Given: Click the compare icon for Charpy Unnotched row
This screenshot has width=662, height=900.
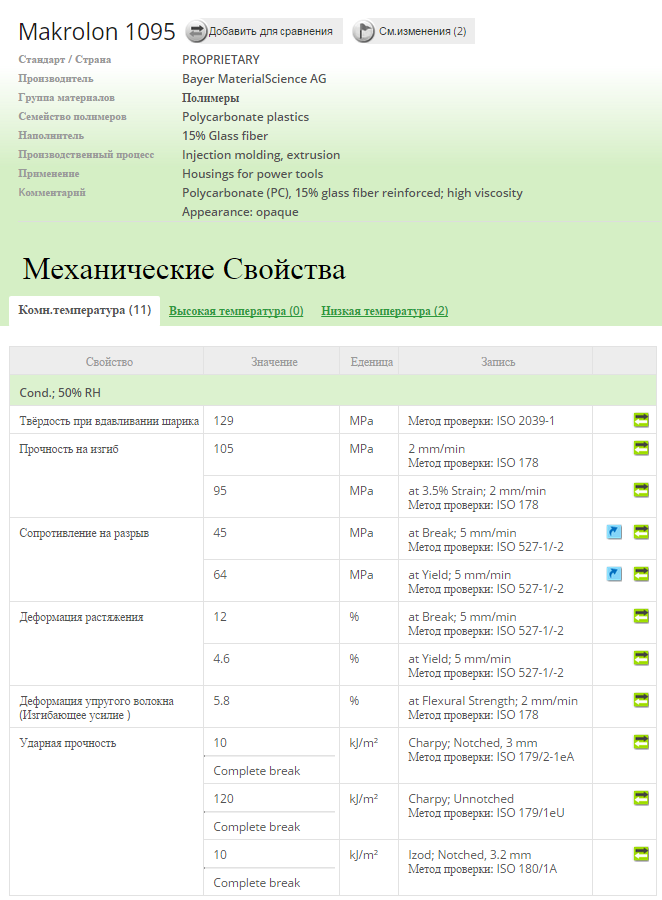Looking at the screenshot, I should (641, 798).
